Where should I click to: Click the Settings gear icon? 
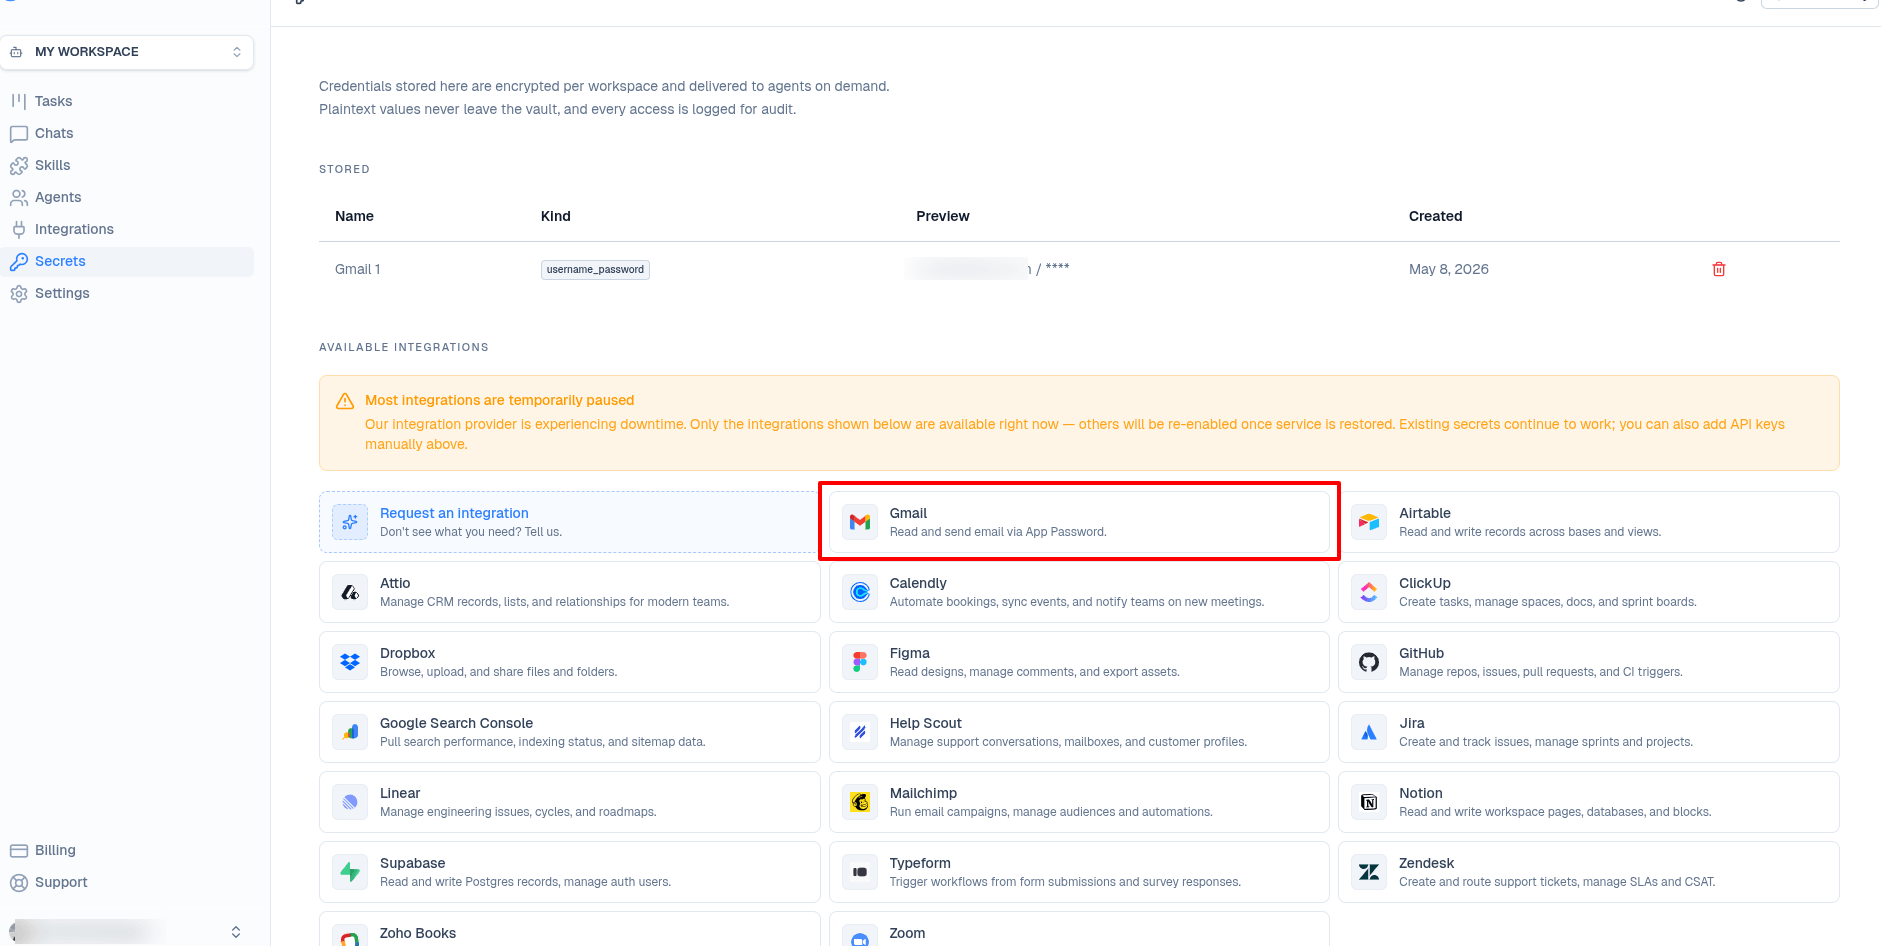coord(19,293)
